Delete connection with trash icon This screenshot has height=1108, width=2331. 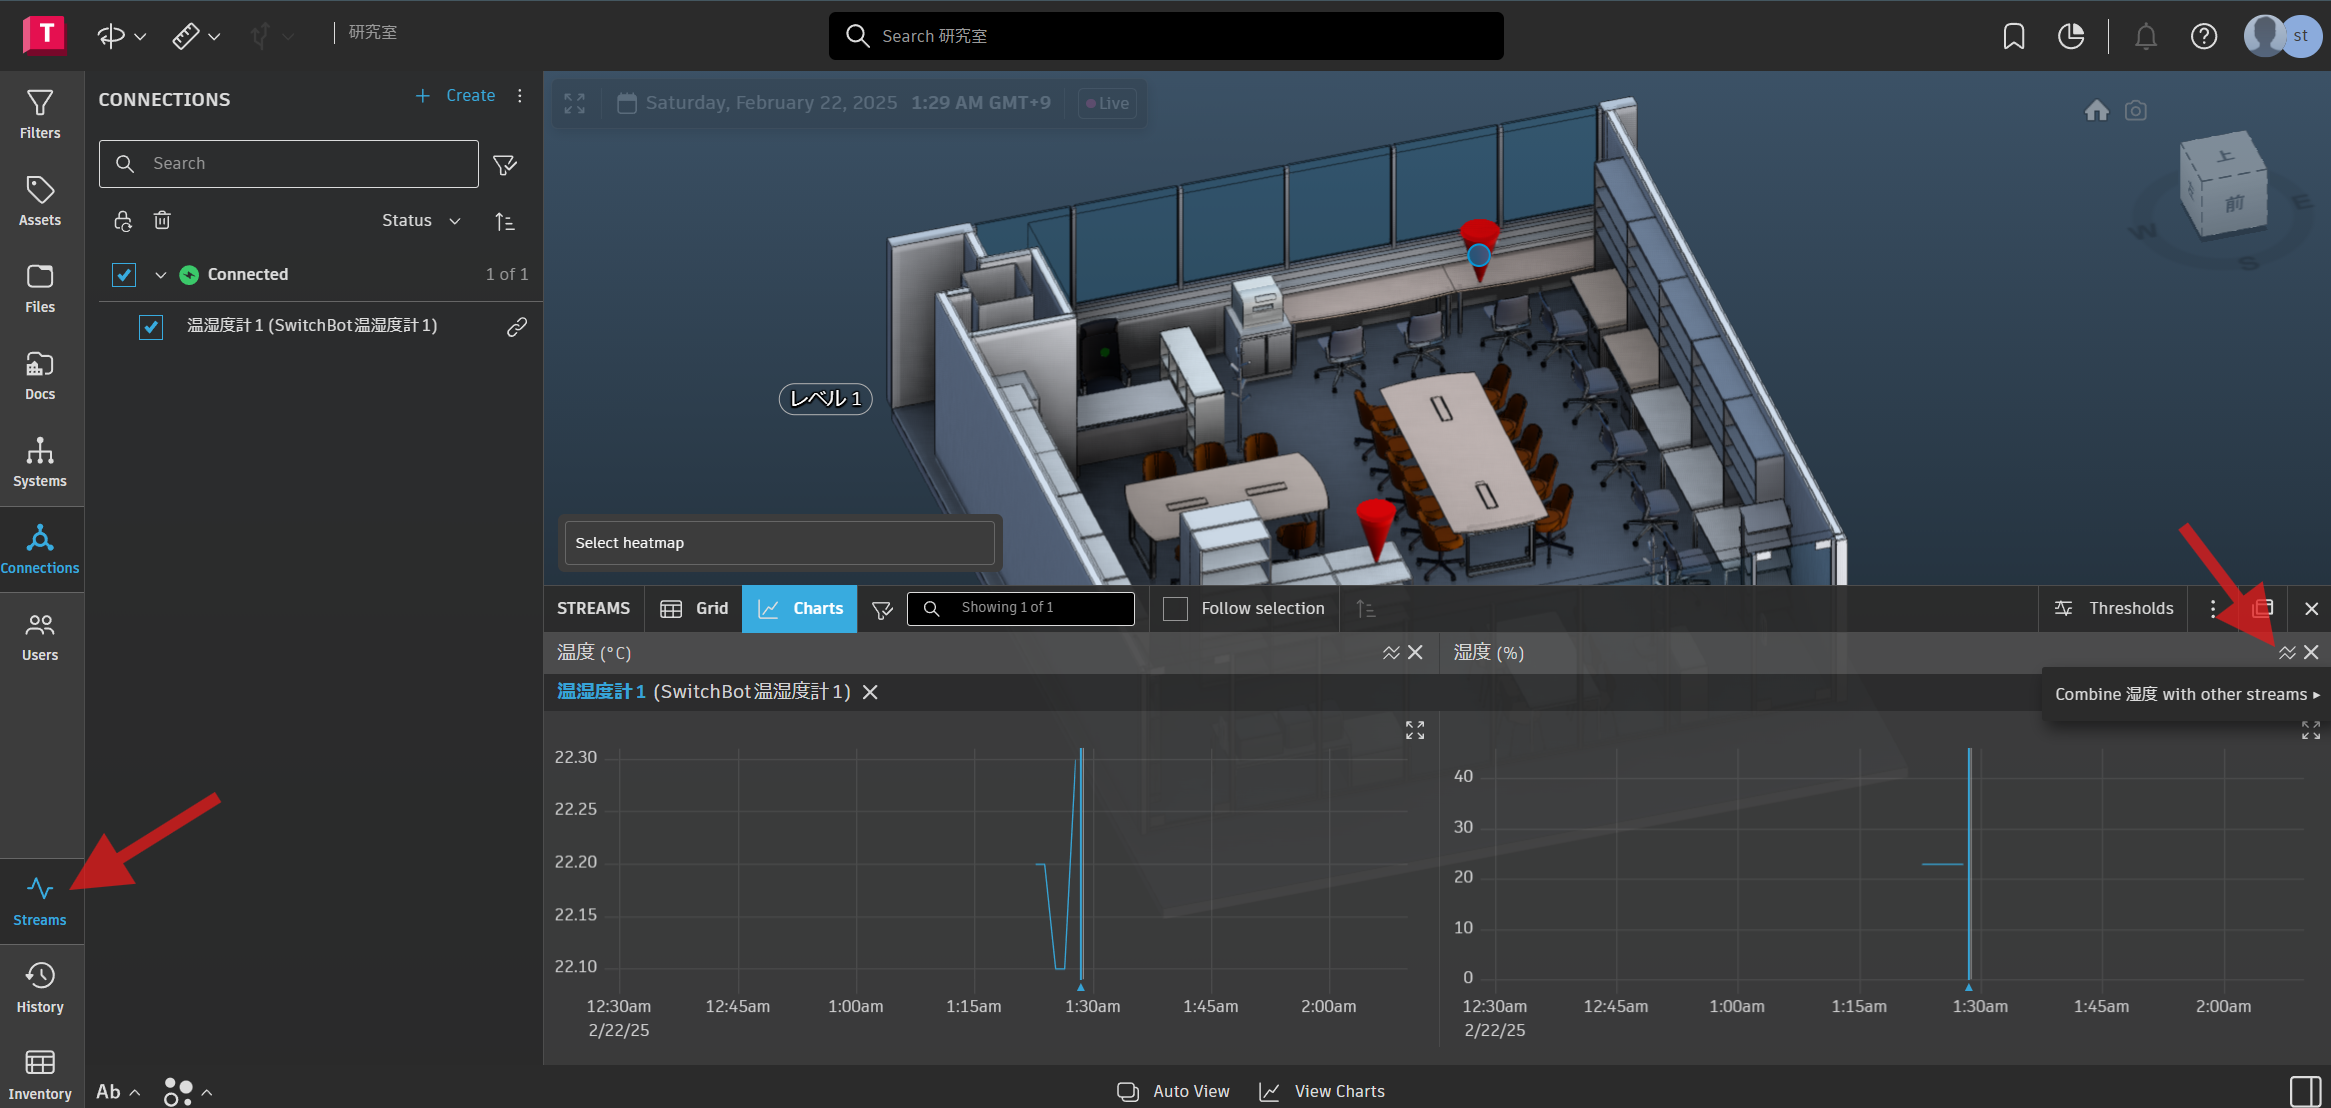[x=162, y=220]
